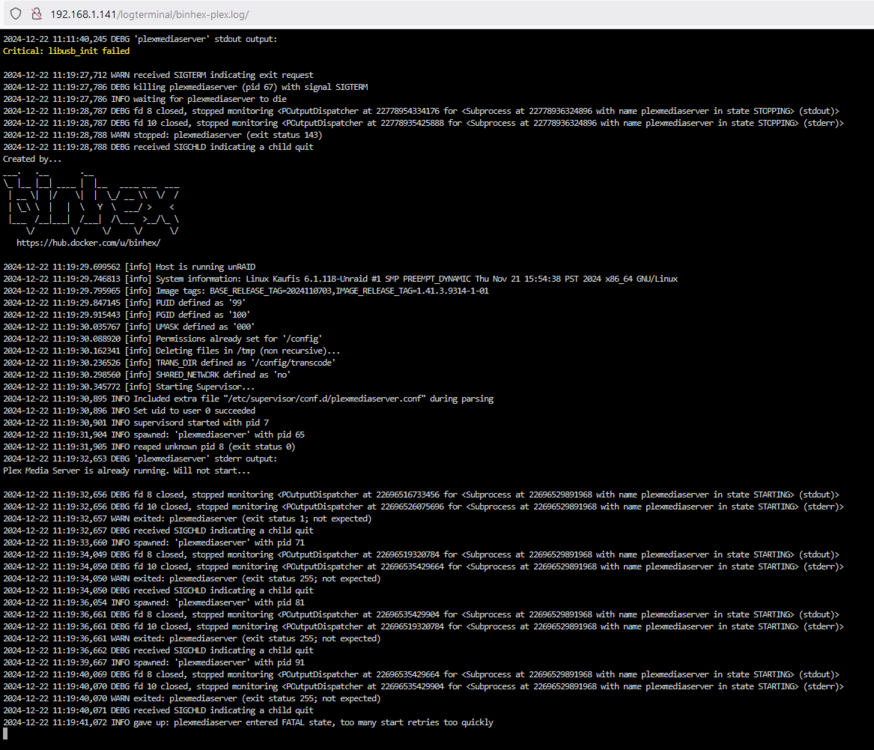Click 'gave up: plexmediaserver entered FATAL state' line
Screen dimensions: 874x750
(248, 723)
